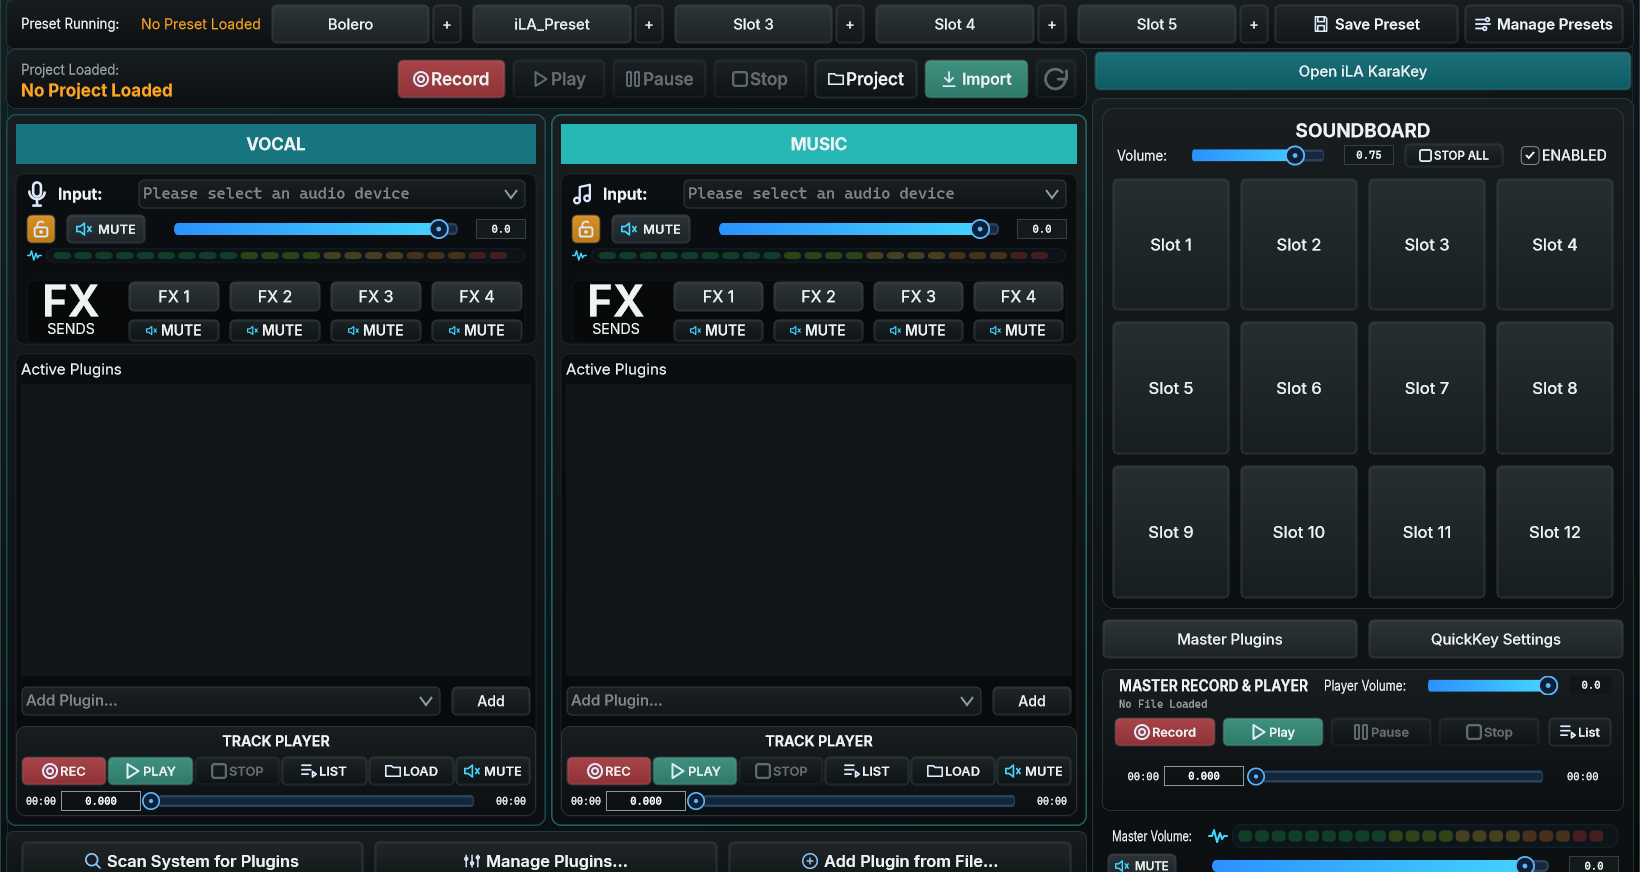Click the VOCAL FX SENDS logo

coord(71,310)
